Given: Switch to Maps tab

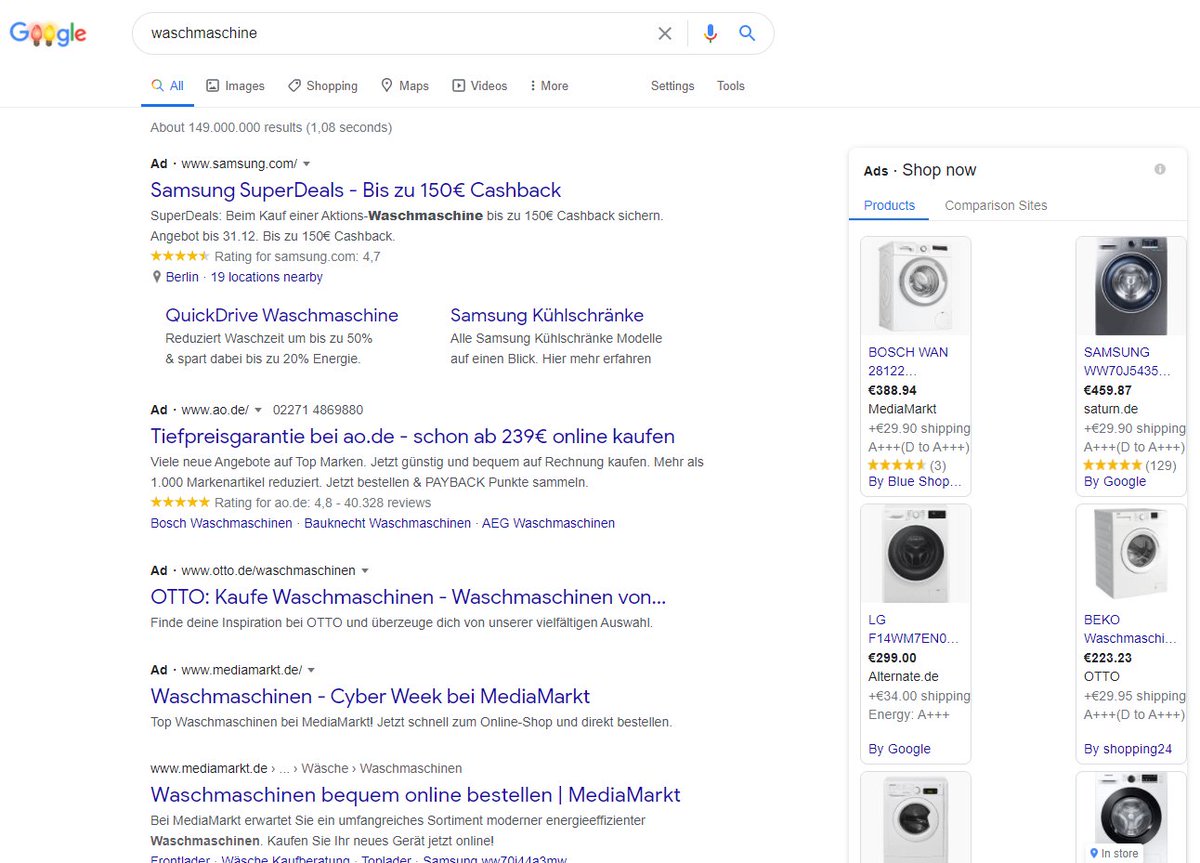Looking at the screenshot, I should click(x=404, y=86).
